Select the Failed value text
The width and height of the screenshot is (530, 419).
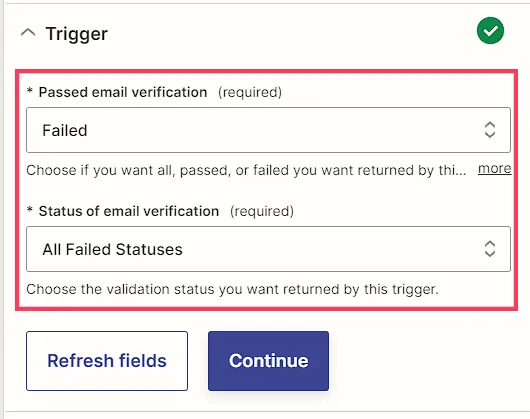pyautogui.click(x=65, y=130)
